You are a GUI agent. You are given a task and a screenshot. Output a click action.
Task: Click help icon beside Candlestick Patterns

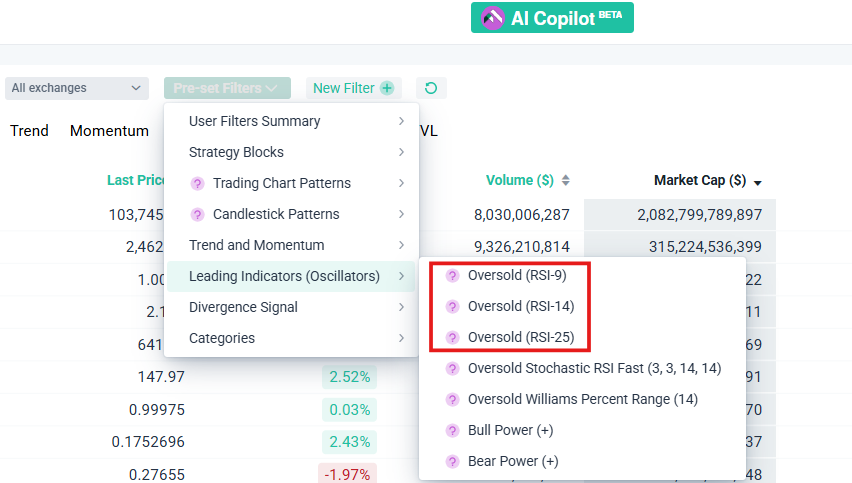click(197, 215)
